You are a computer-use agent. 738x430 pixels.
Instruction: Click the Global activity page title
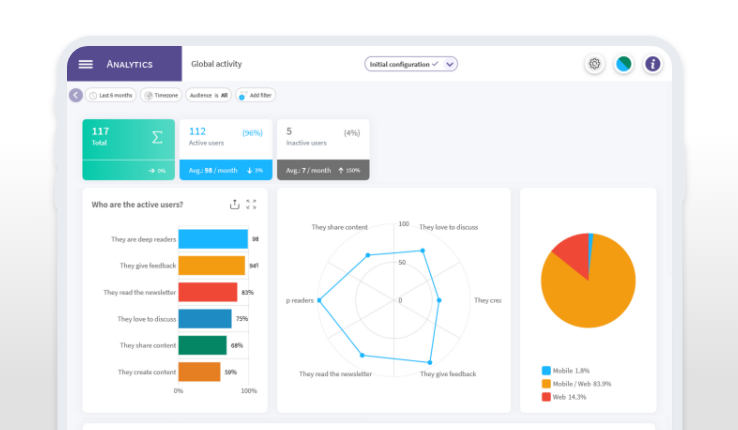tap(217, 64)
